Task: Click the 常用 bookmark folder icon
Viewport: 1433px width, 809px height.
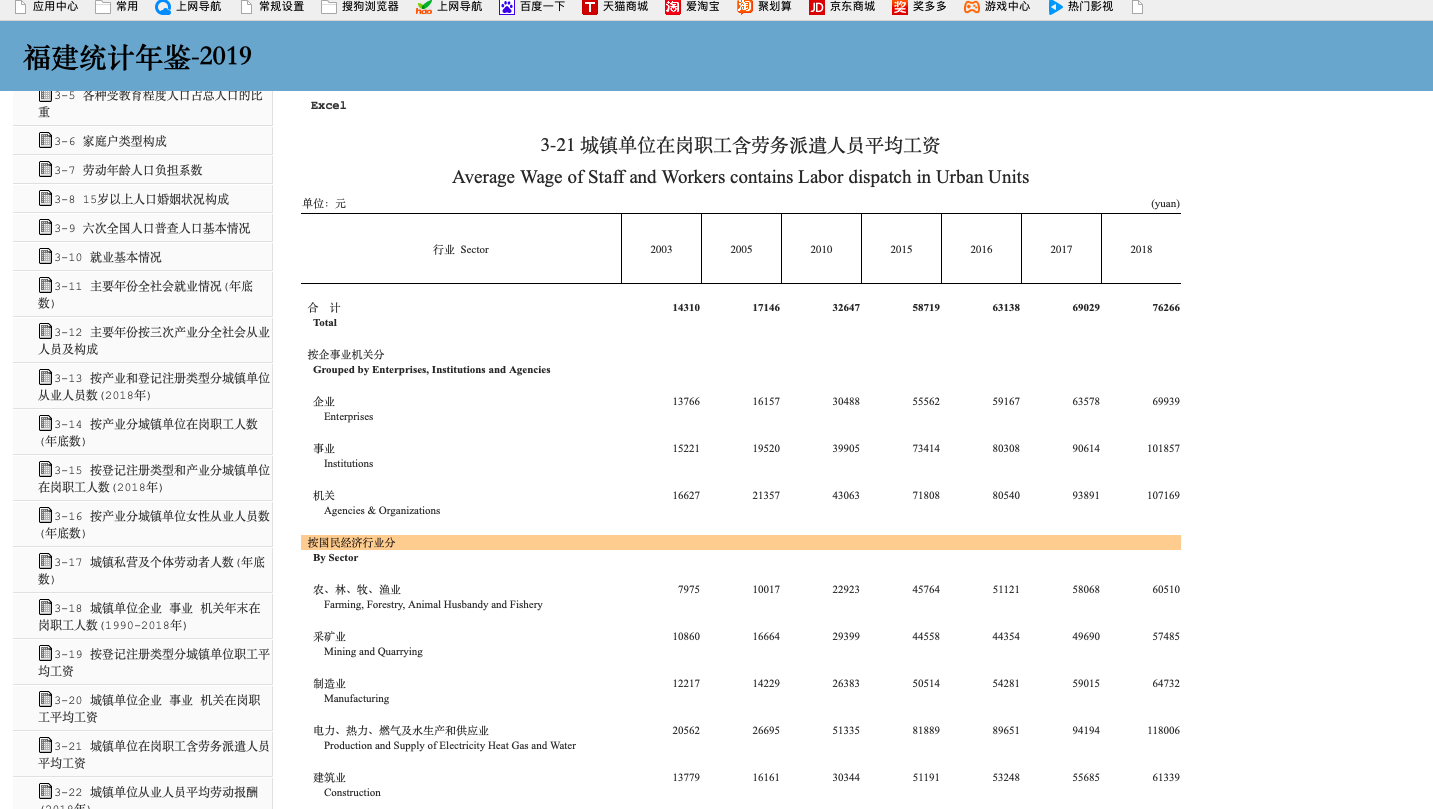Action: [x=103, y=7]
